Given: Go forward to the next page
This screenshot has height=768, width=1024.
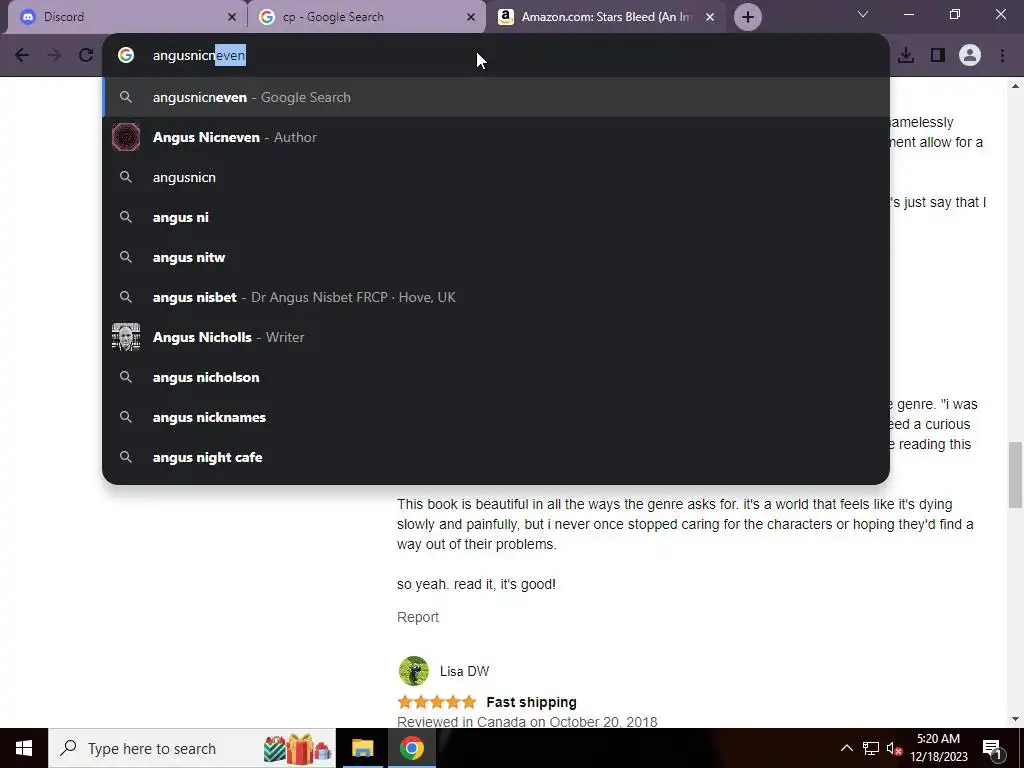Looking at the screenshot, I should tap(54, 55).
